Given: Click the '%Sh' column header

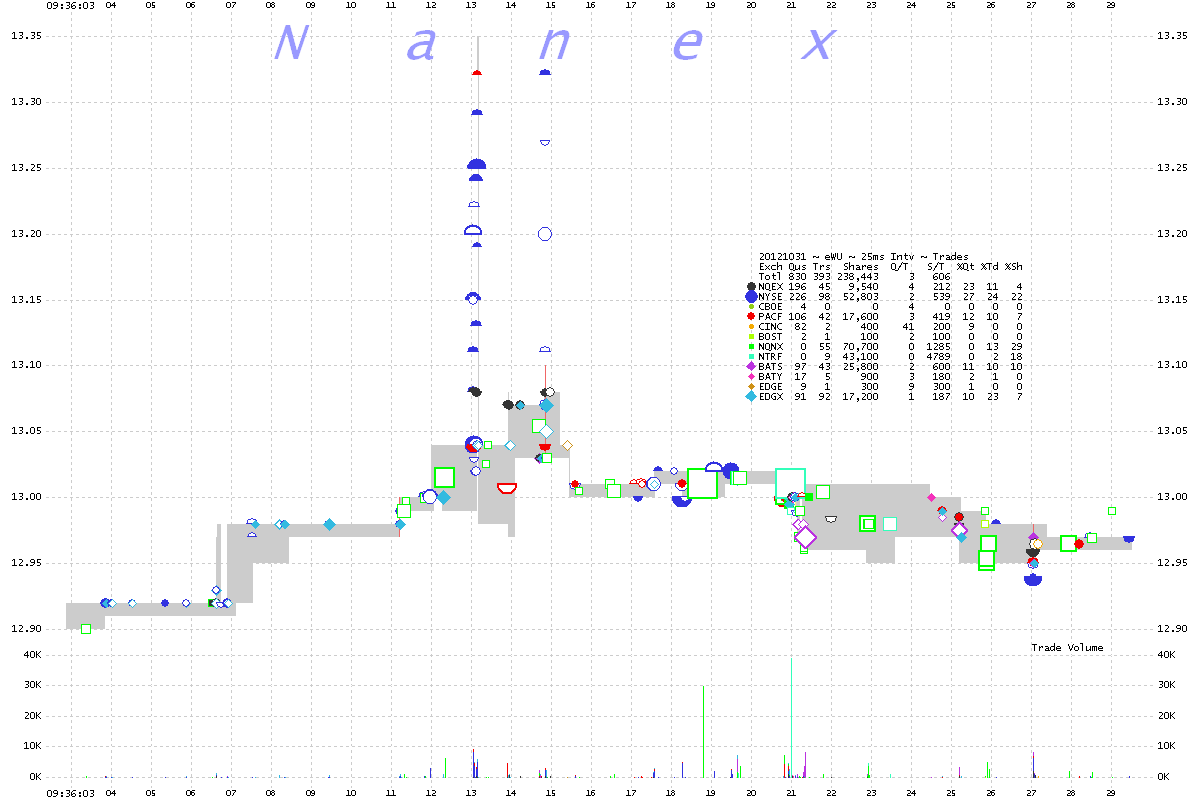Looking at the screenshot, I should pos(1013,267).
